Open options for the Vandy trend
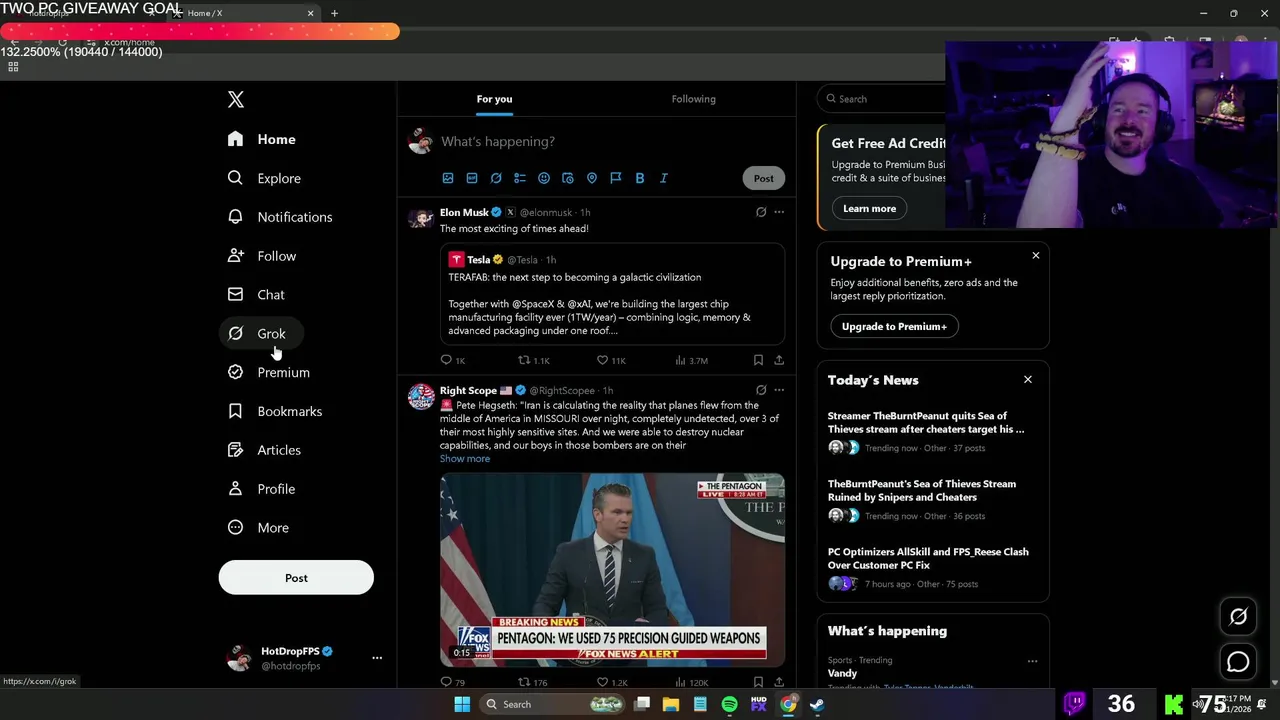Image resolution: width=1280 pixels, height=720 pixels. tap(1032, 661)
